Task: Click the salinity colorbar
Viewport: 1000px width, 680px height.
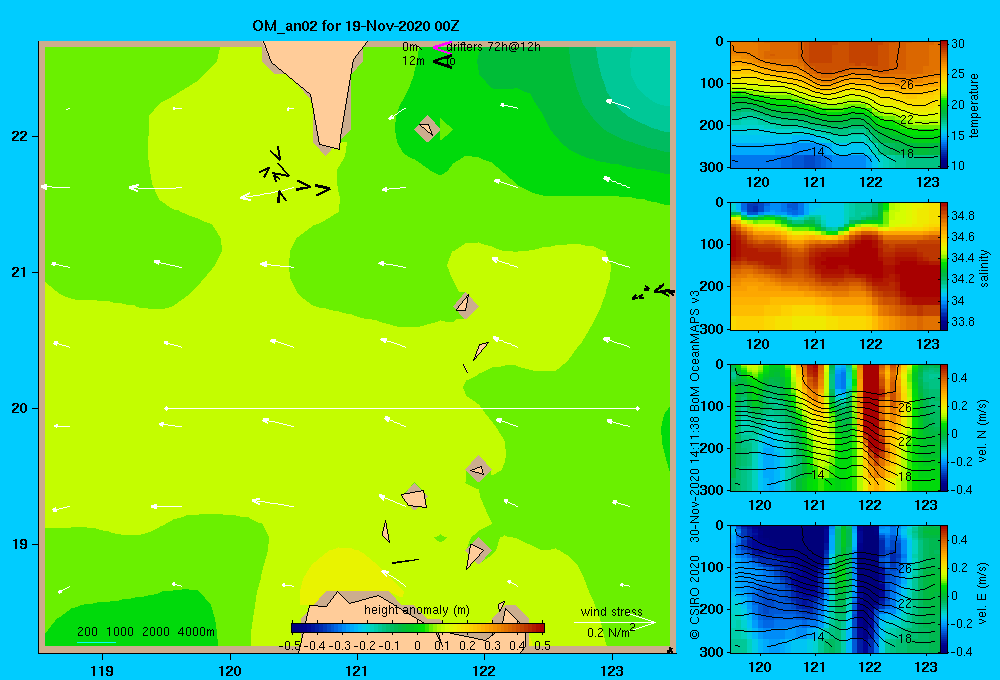Action: [943, 266]
